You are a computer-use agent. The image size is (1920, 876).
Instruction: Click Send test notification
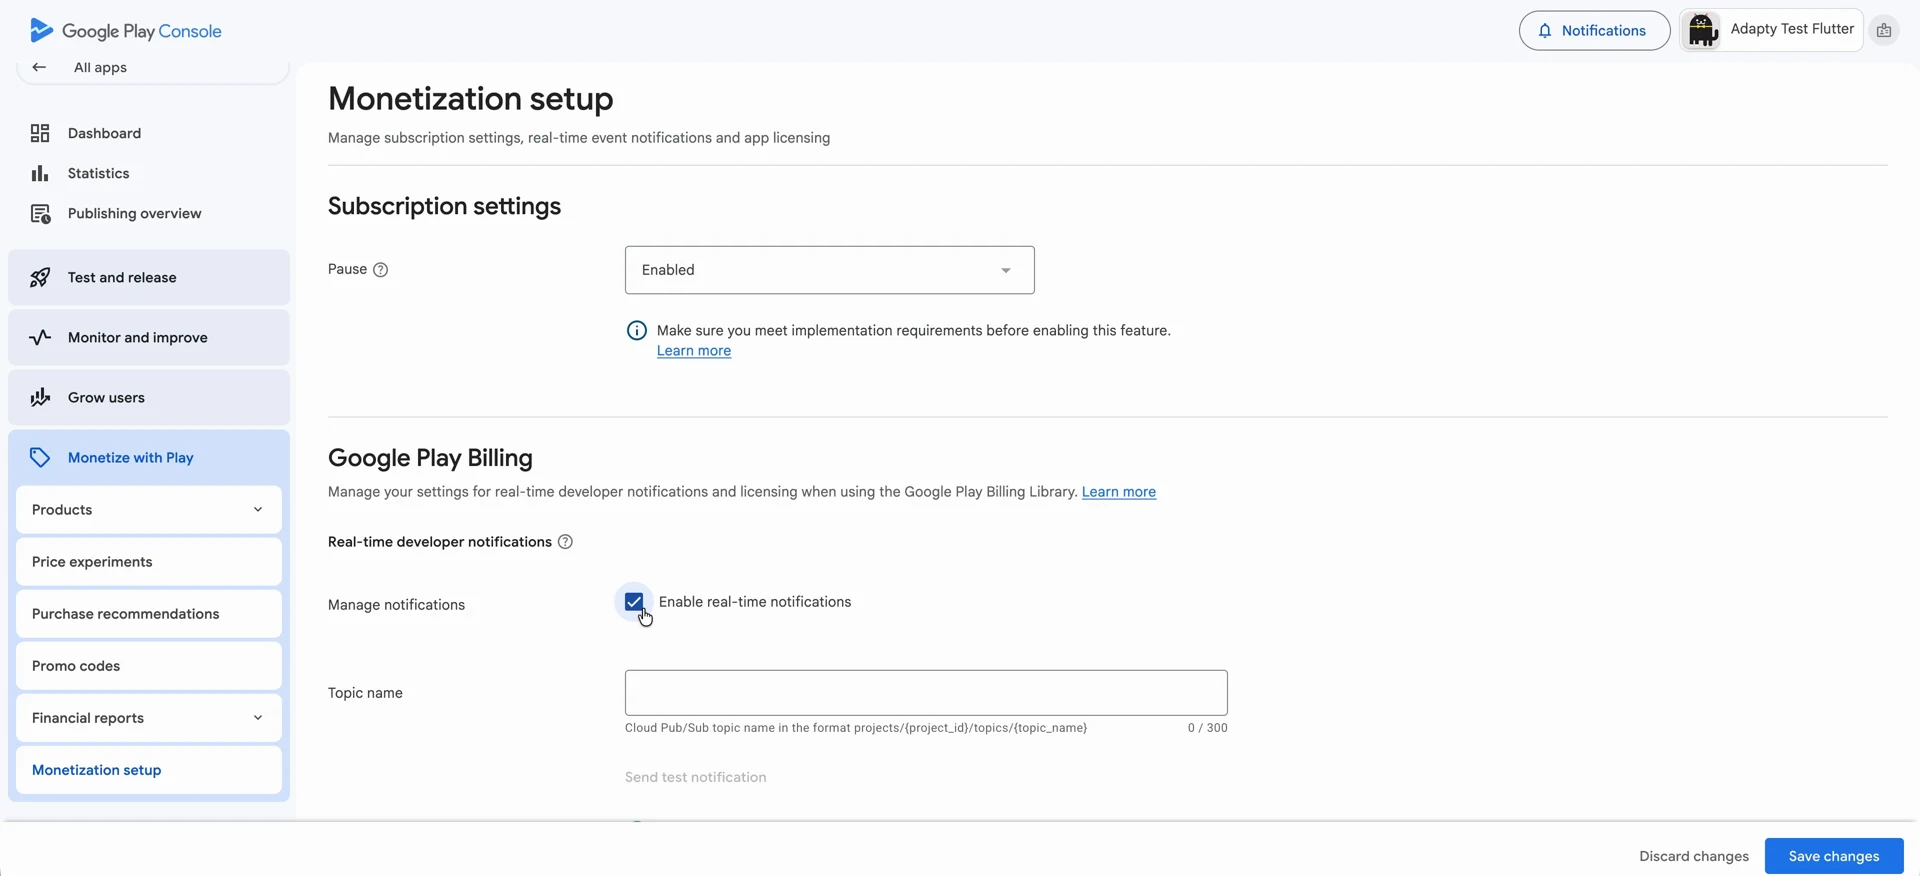point(696,777)
